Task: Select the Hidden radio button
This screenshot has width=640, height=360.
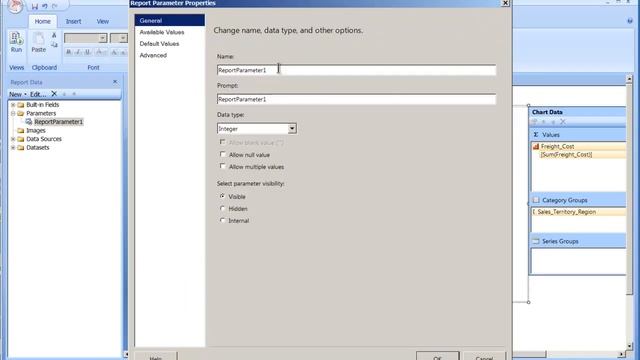Action: click(222, 209)
